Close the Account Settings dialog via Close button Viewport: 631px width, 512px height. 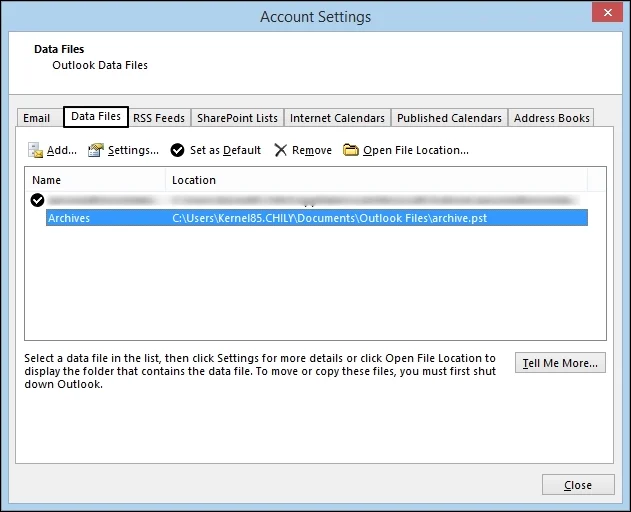578,485
